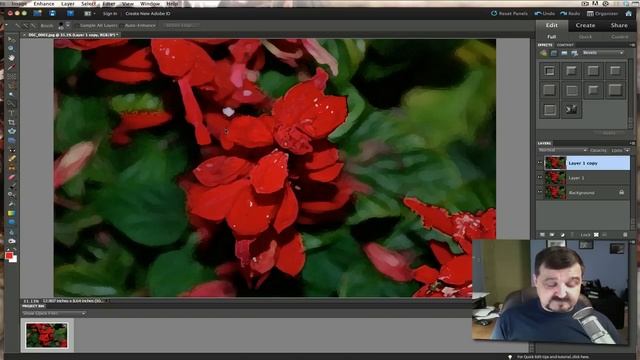Click Create New Adobe ID
This screenshot has width=640, height=360.
[x=148, y=13]
